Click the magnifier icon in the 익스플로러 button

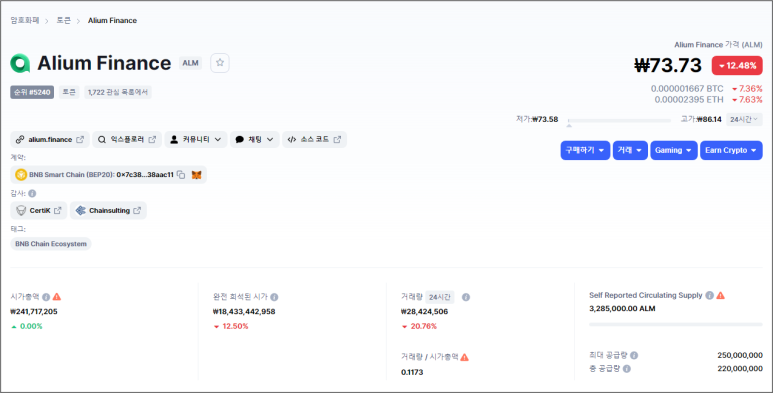click(x=102, y=140)
